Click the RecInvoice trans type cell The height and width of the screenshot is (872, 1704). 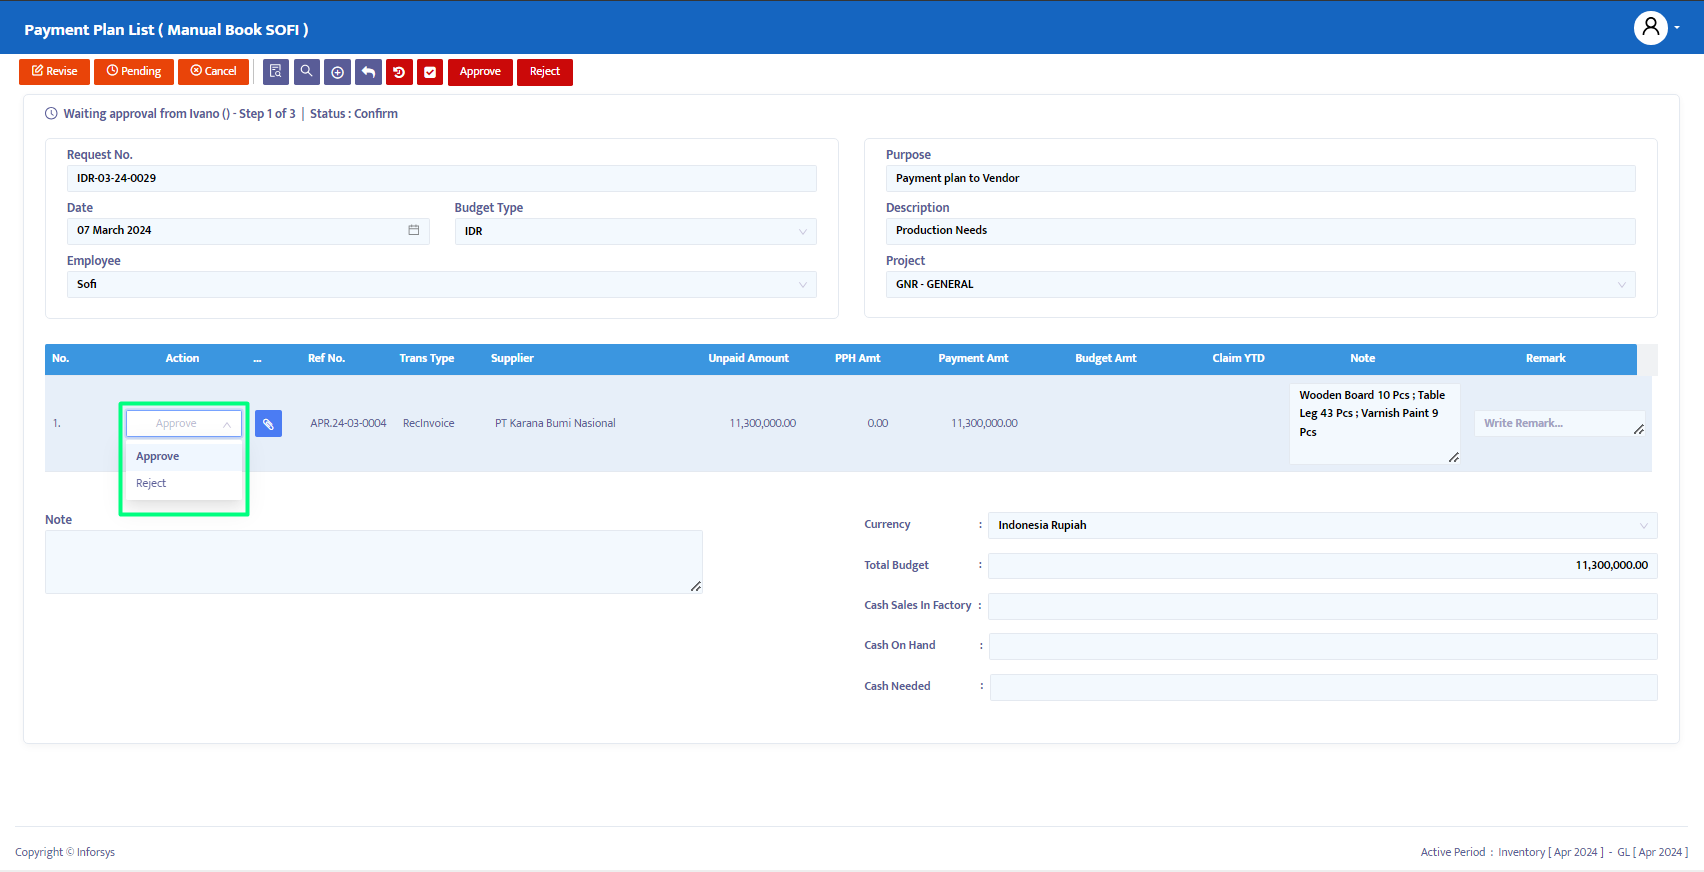(x=429, y=424)
